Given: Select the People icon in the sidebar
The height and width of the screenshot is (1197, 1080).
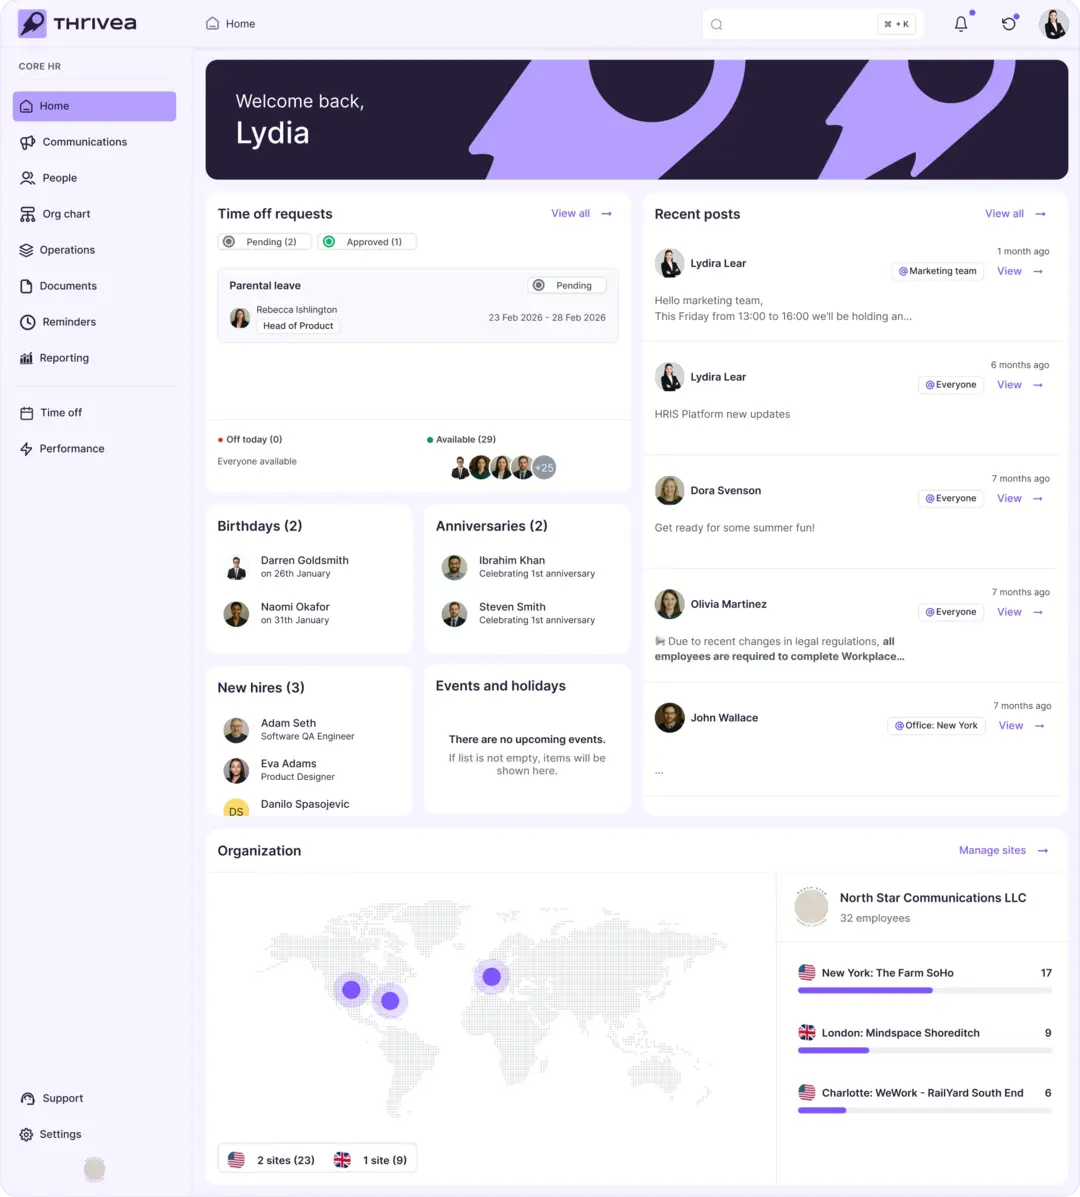Looking at the screenshot, I should 30,177.
